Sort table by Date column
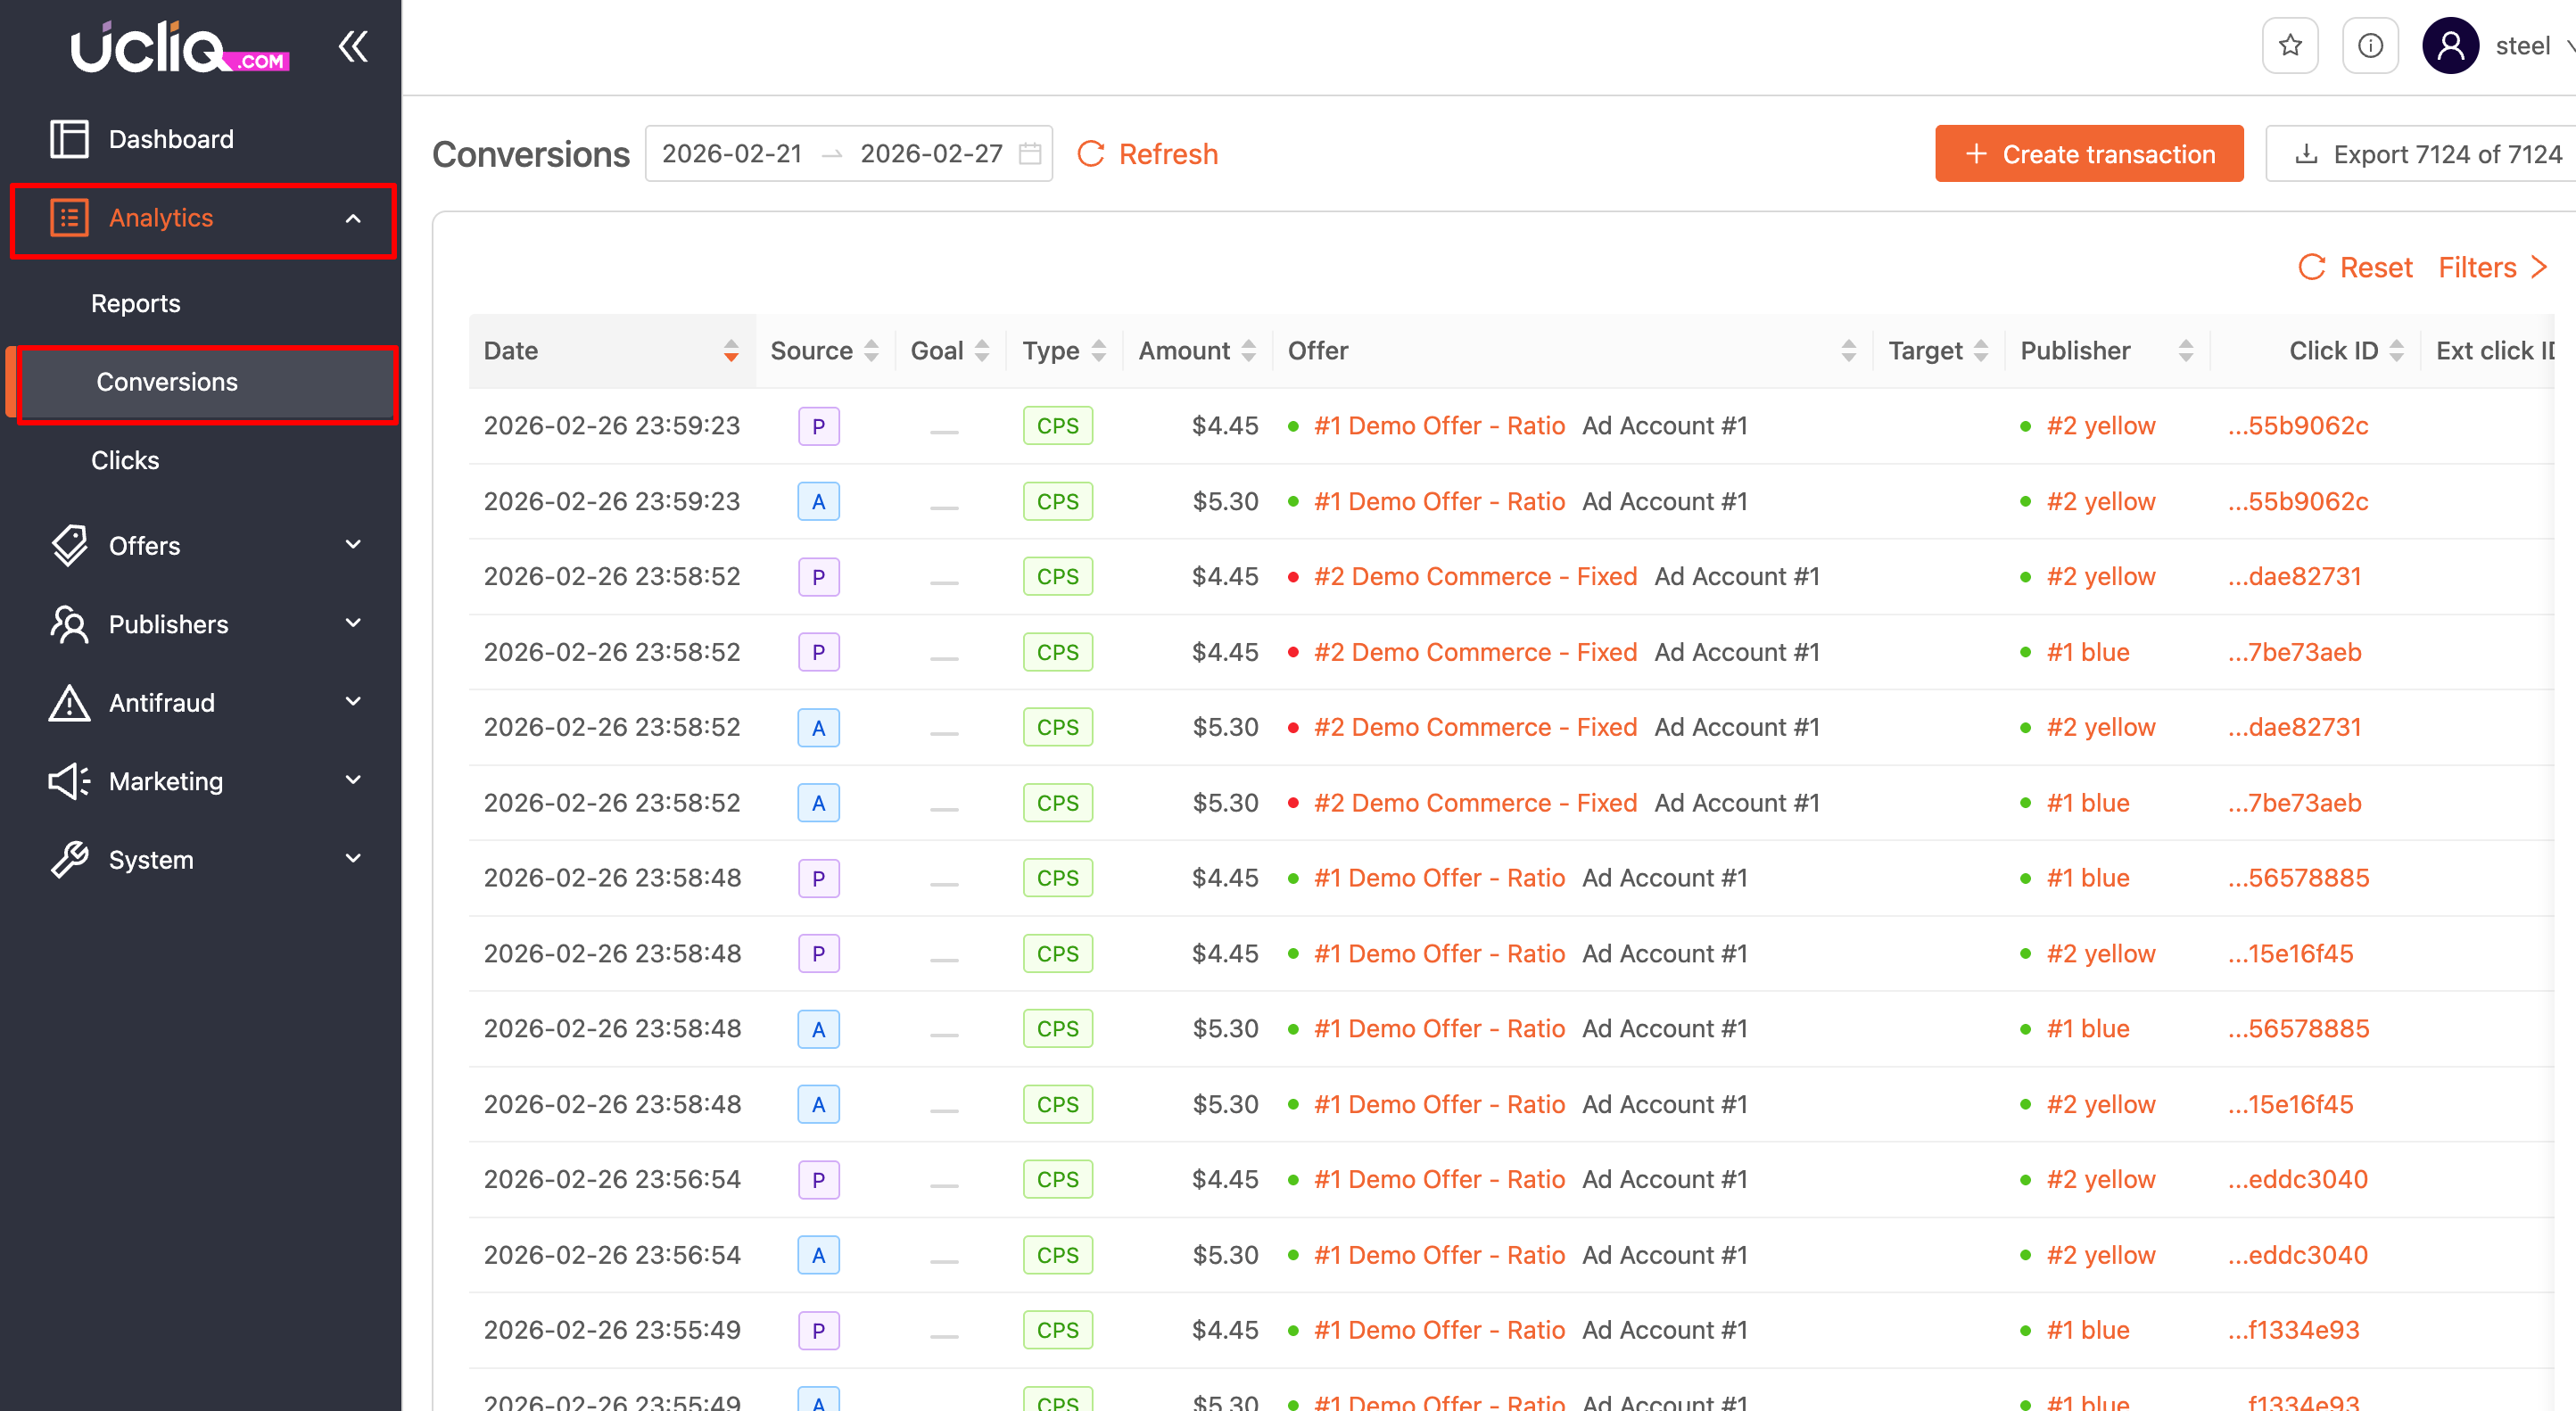2576x1411 pixels. tap(731, 351)
